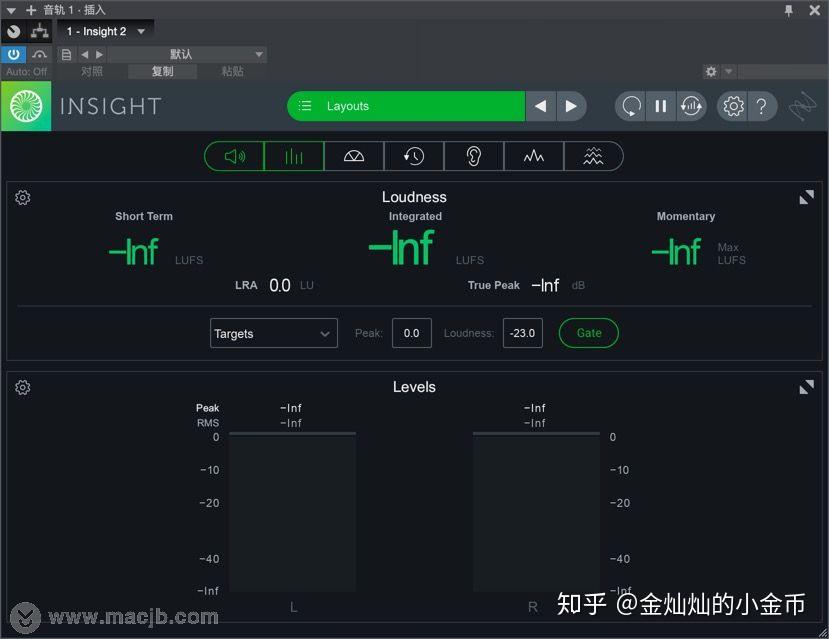Click the Help question mark
This screenshot has height=639, width=829.
coord(762,106)
